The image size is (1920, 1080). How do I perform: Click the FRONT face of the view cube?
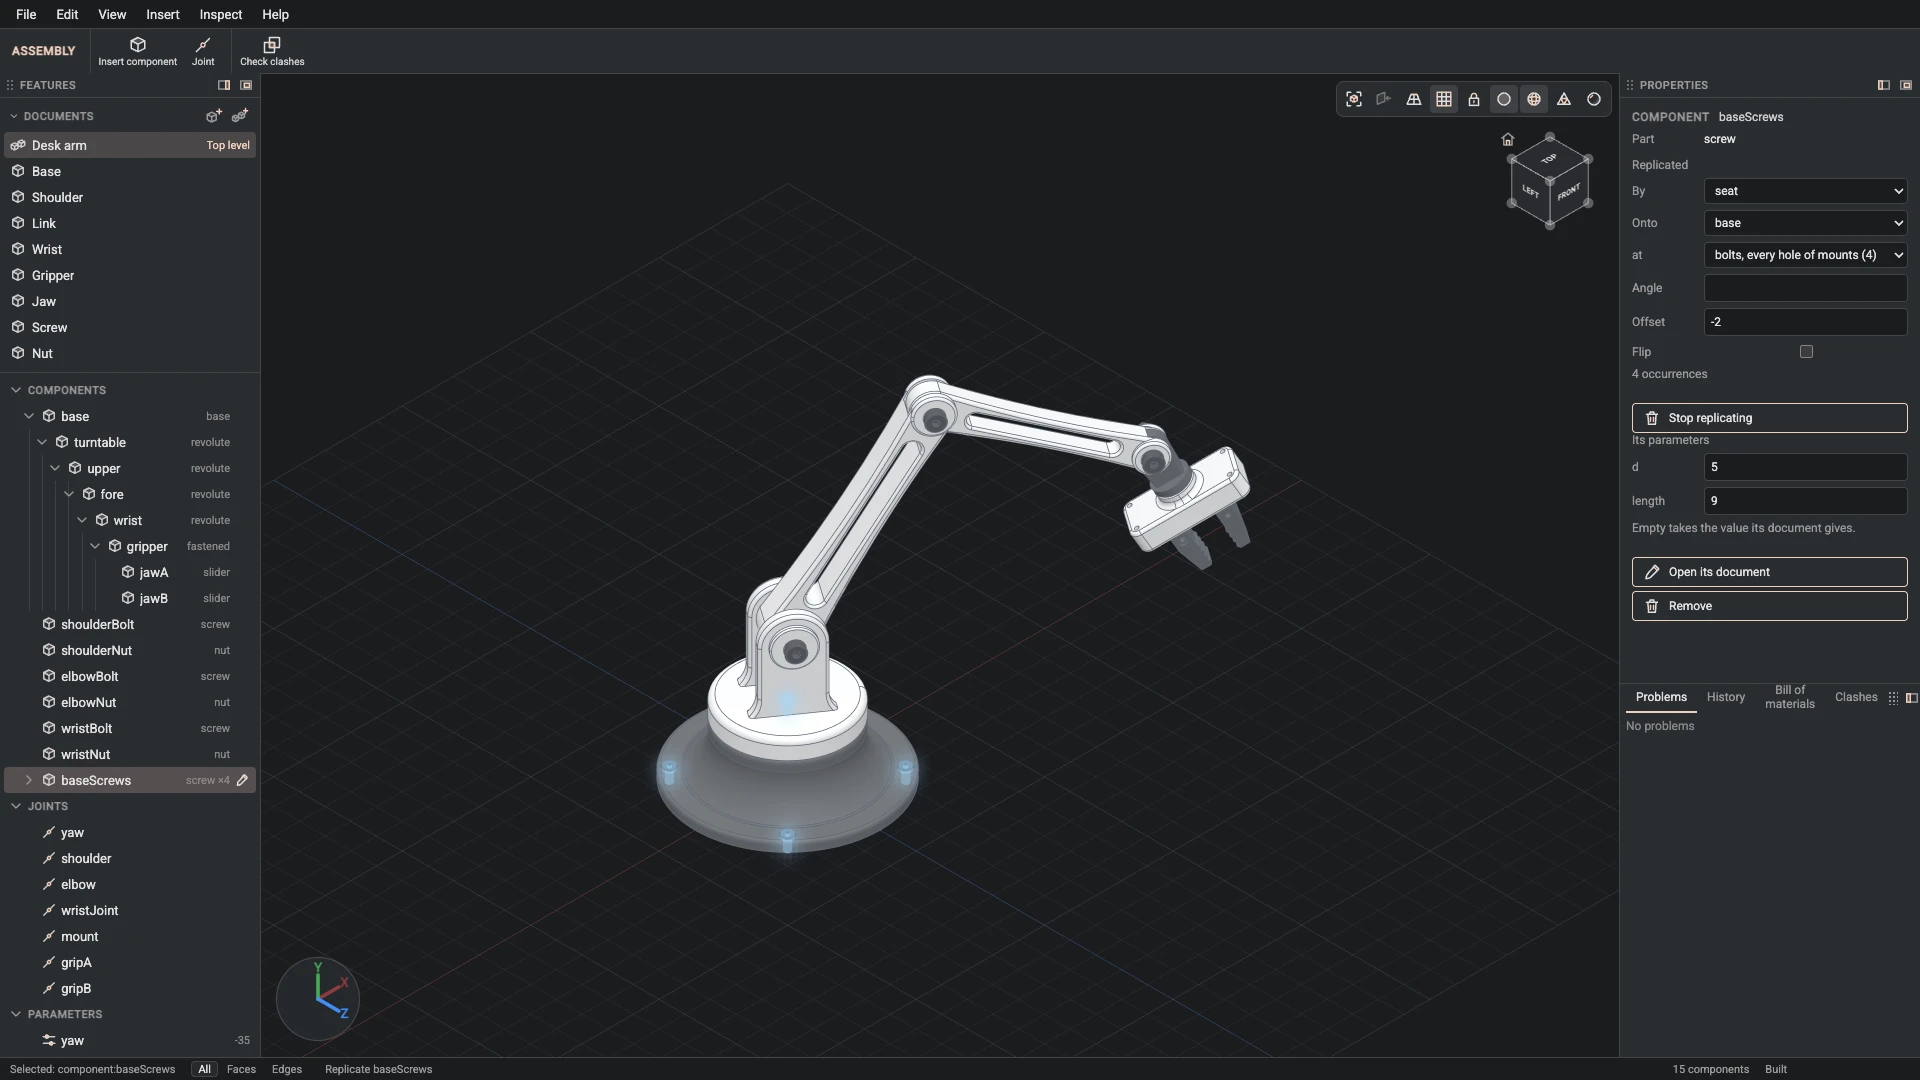click(x=1569, y=192)
